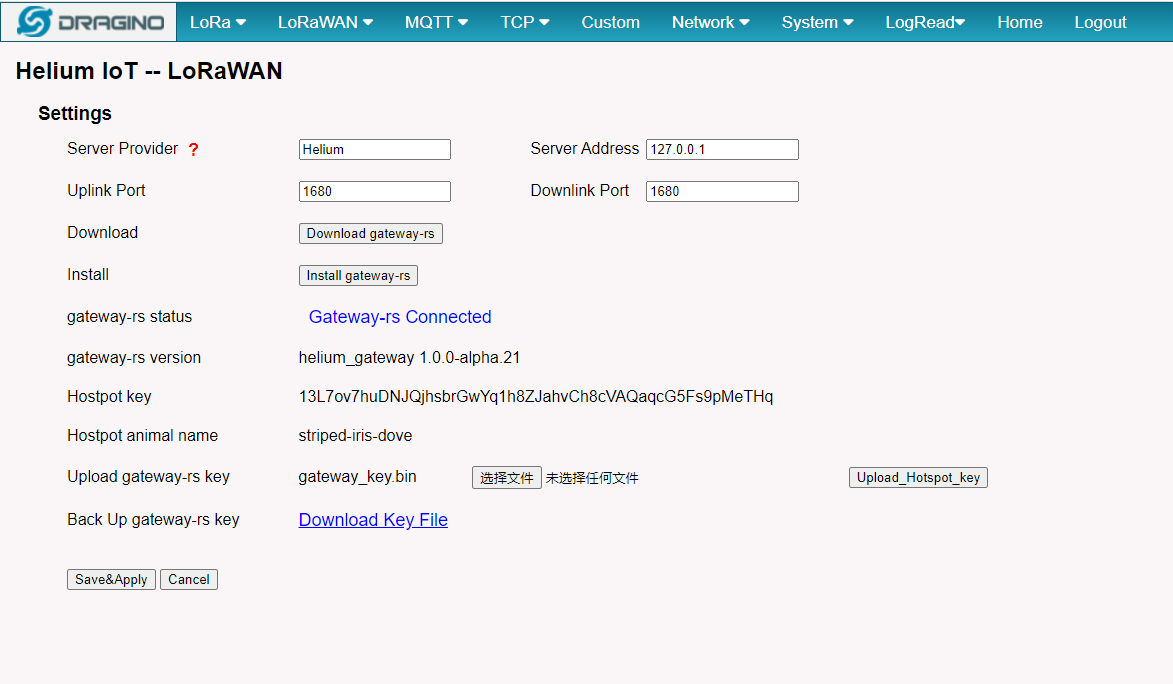Open the MQTT dropdown menu
The height and width of the screenshot is (684, 1173).
click(436, 22)
